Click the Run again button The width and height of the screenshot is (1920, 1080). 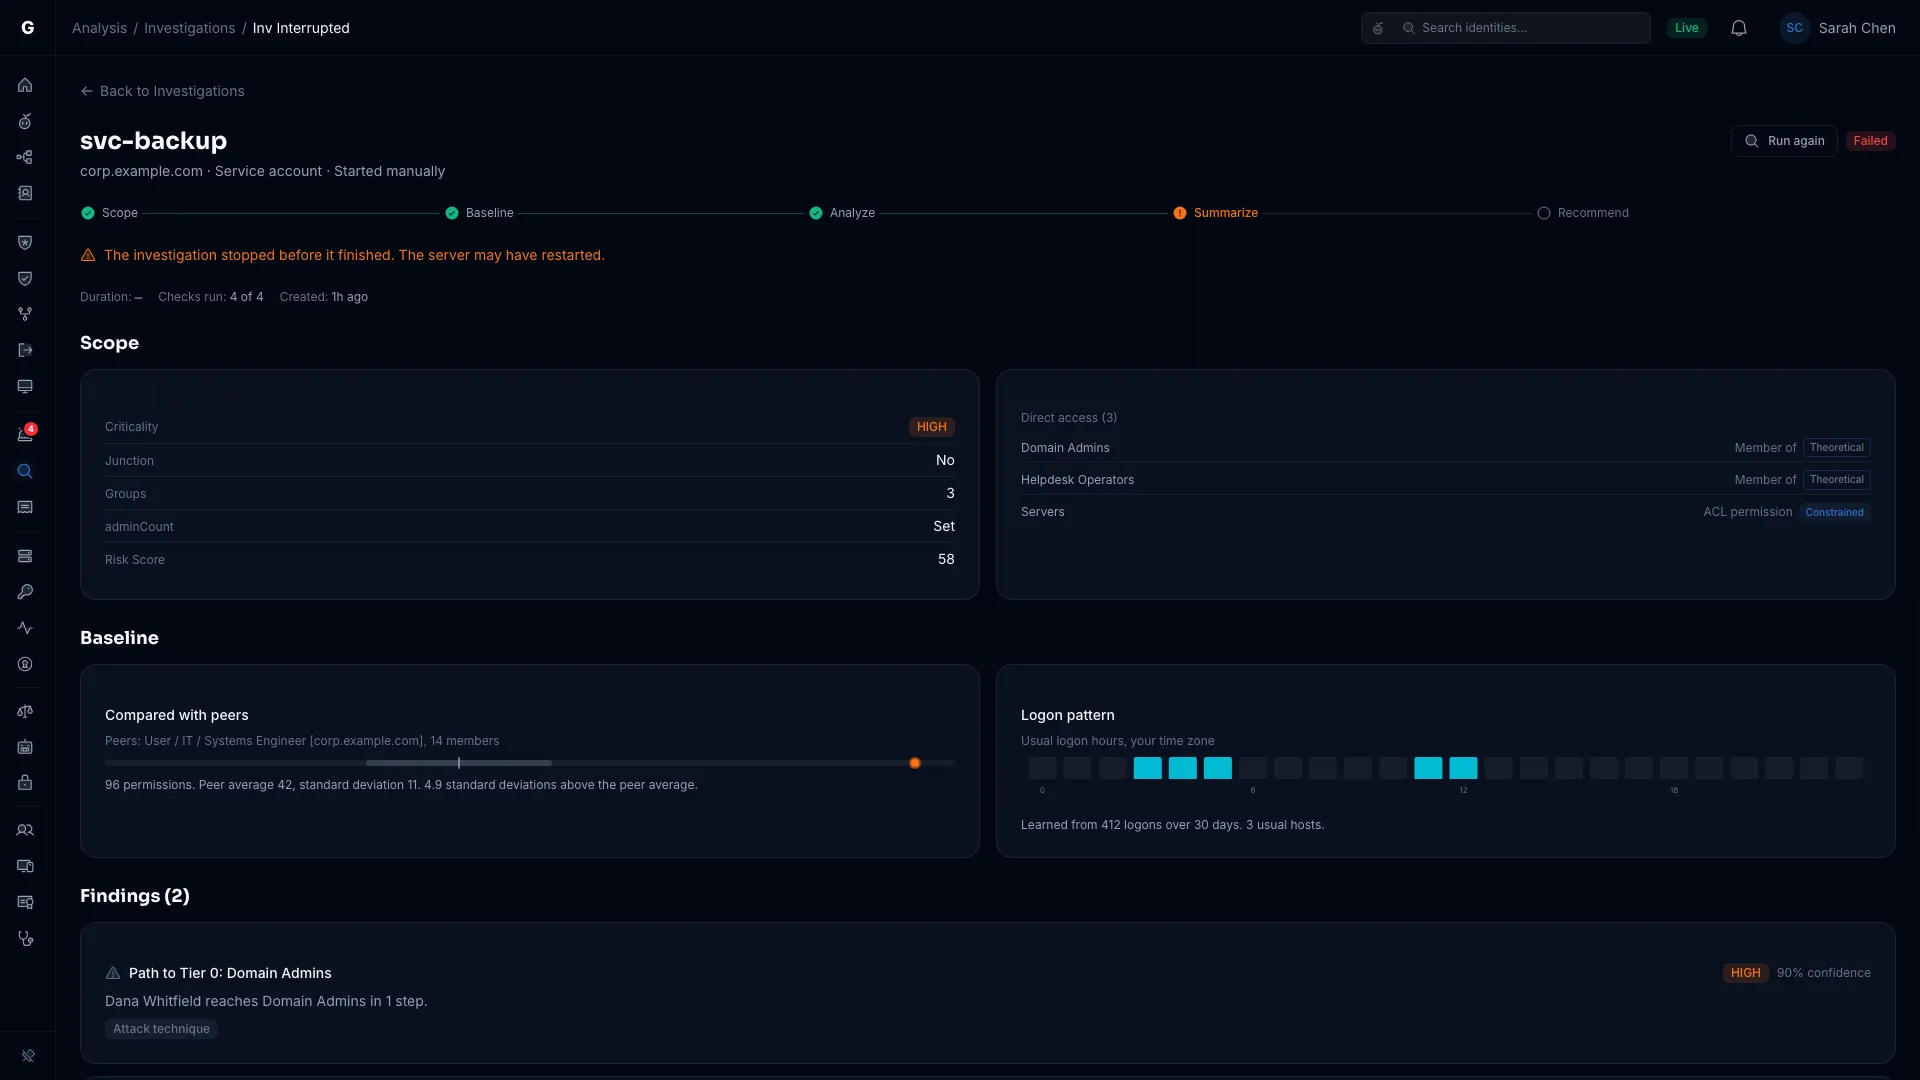pyautogui.click(x=1784, y=141)
